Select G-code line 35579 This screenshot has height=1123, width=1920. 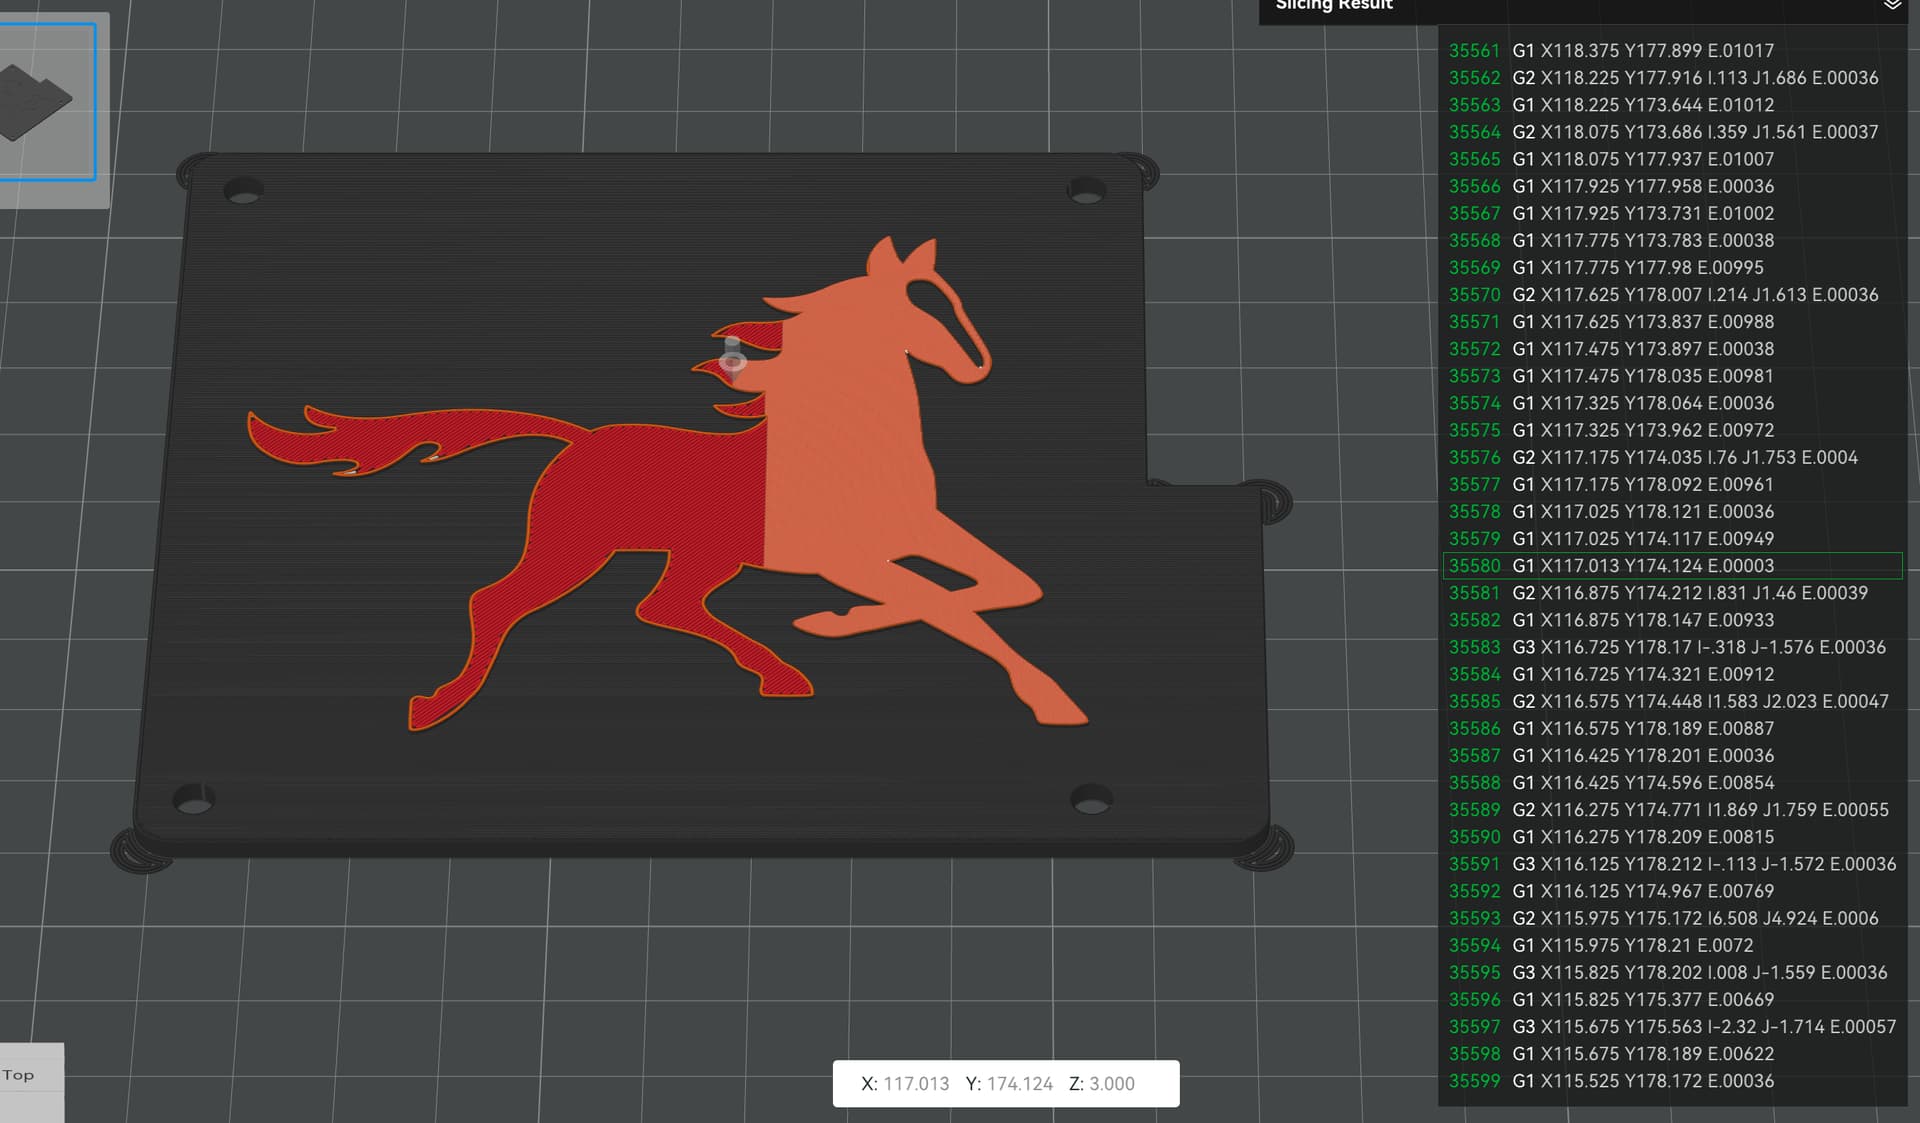point(1672,538)
